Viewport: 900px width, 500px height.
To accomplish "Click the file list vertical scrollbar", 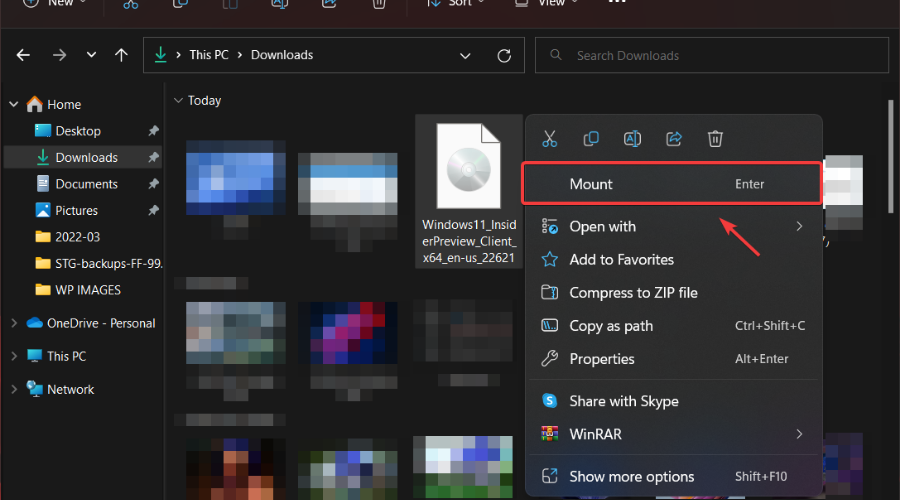I will 890,155.
